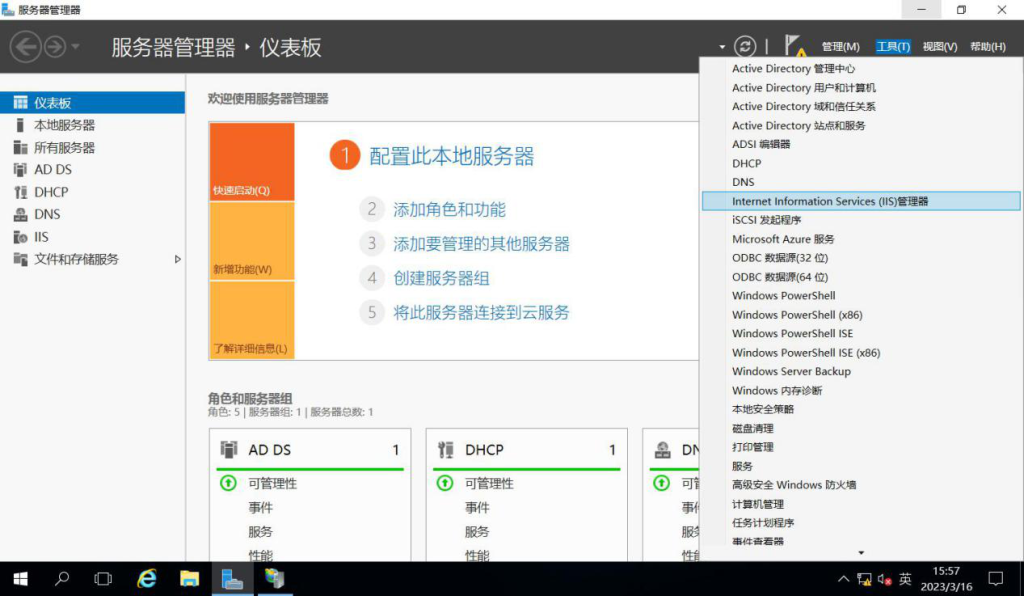
Task: Open the 帮助(H) menu
Action: tap(987, 46)
